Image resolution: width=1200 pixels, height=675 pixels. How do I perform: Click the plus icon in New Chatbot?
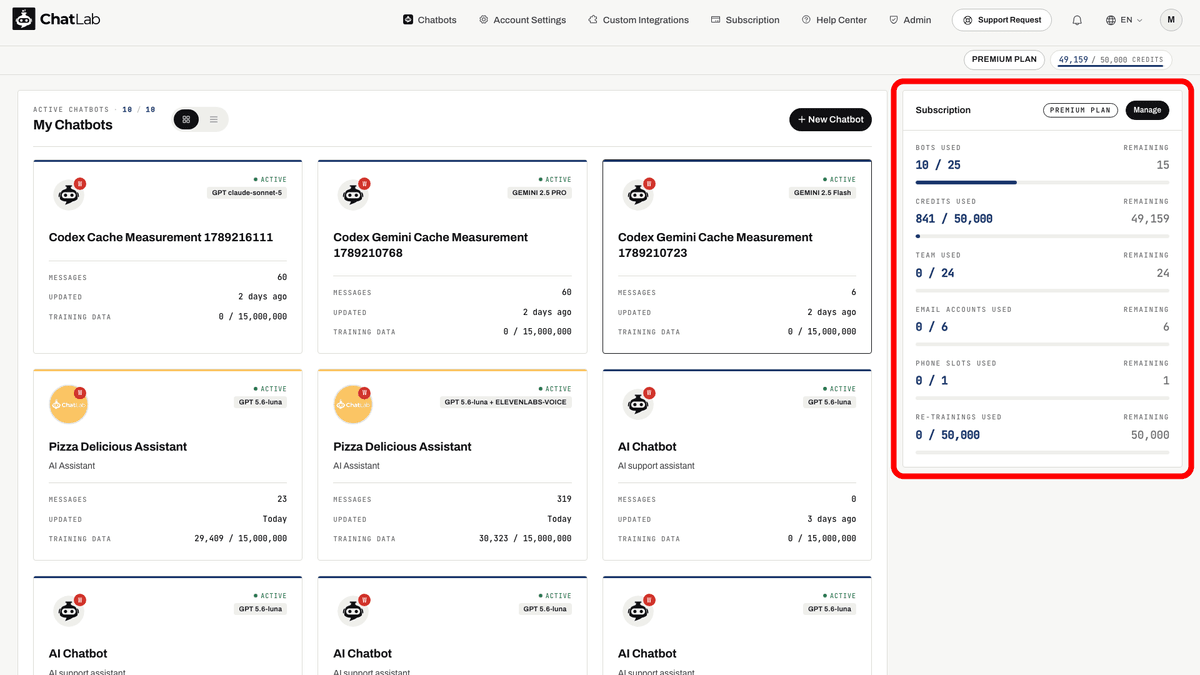[801, 120]
